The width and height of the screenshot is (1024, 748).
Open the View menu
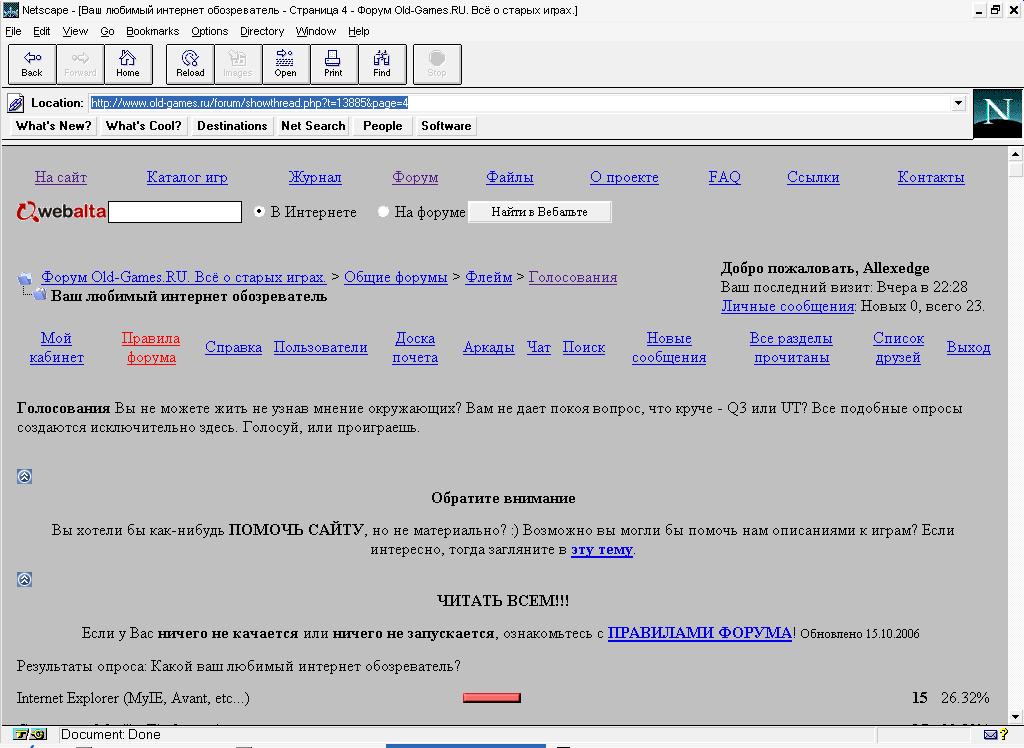point(75,31)
